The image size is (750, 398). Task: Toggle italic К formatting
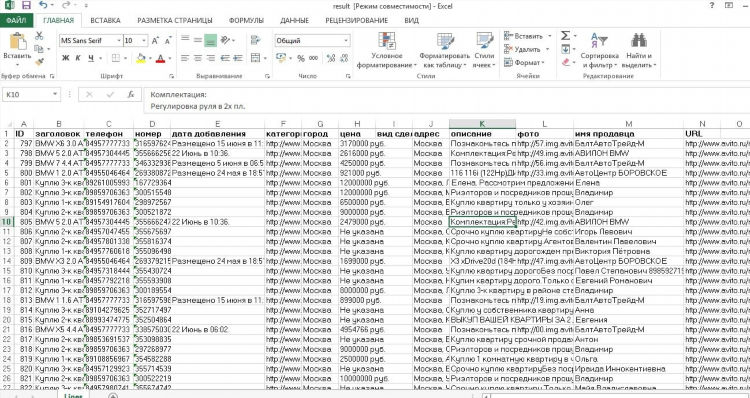click(x=78, y=58)
